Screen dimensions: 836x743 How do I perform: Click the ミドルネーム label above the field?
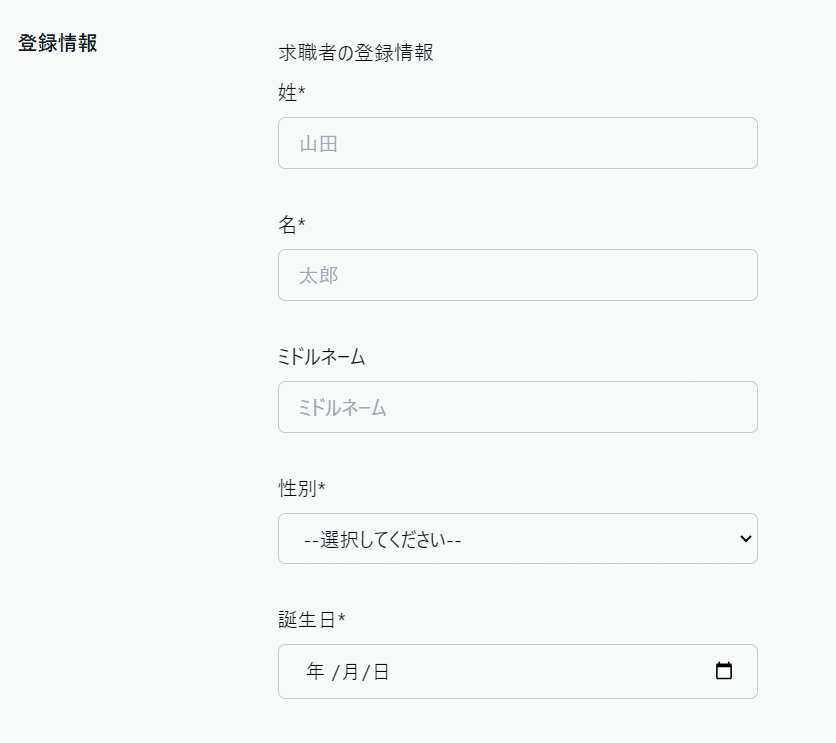point(321,357)
